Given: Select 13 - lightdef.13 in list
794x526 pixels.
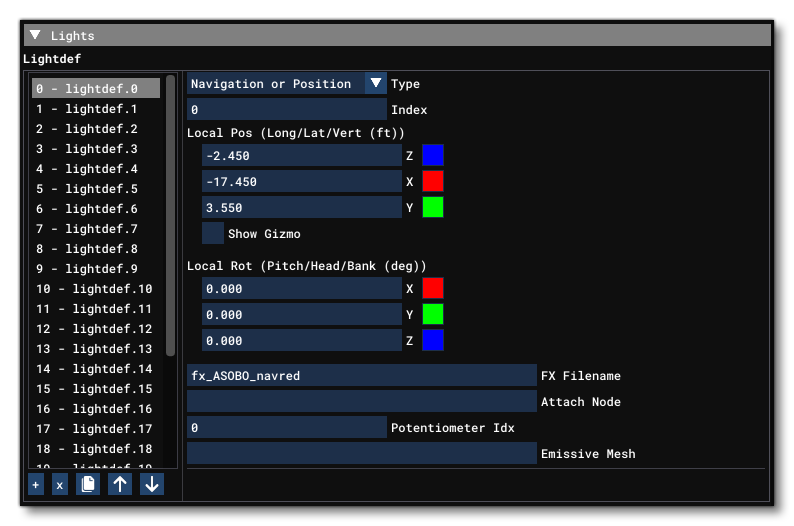Looking at the screenshot, I should (96, 348).
